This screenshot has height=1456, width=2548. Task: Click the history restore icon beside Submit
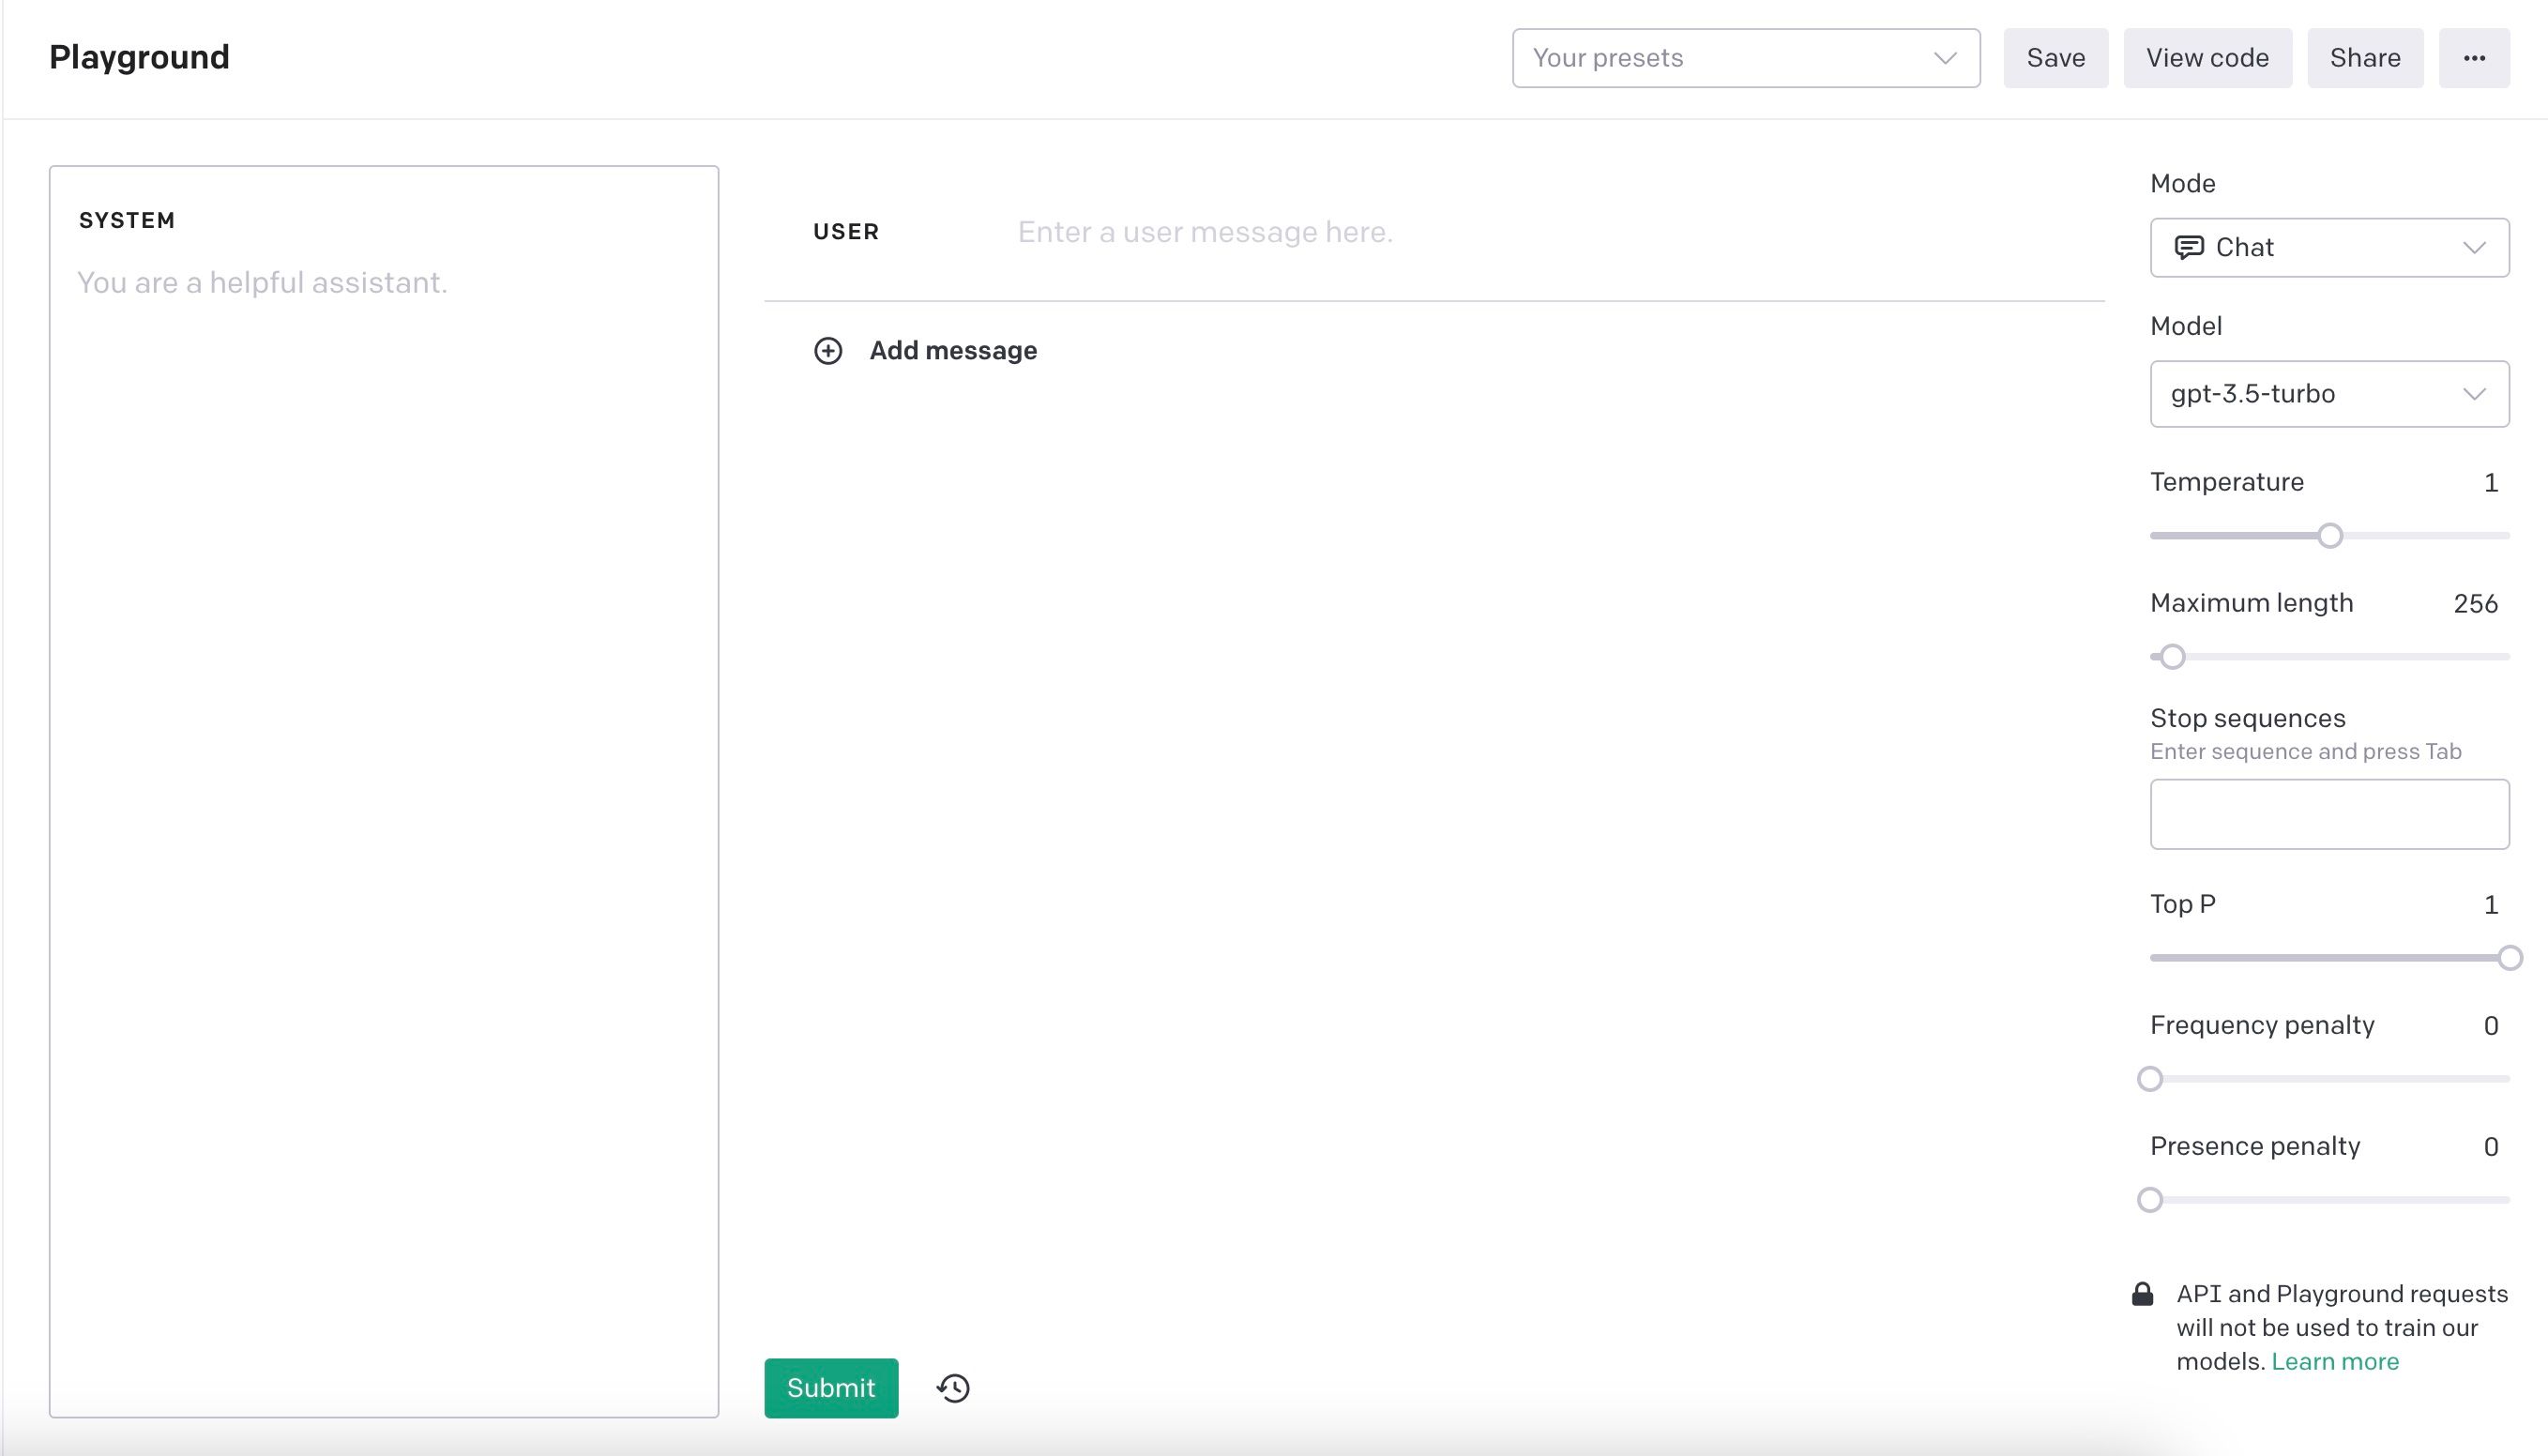click(x=952, y=1387)
